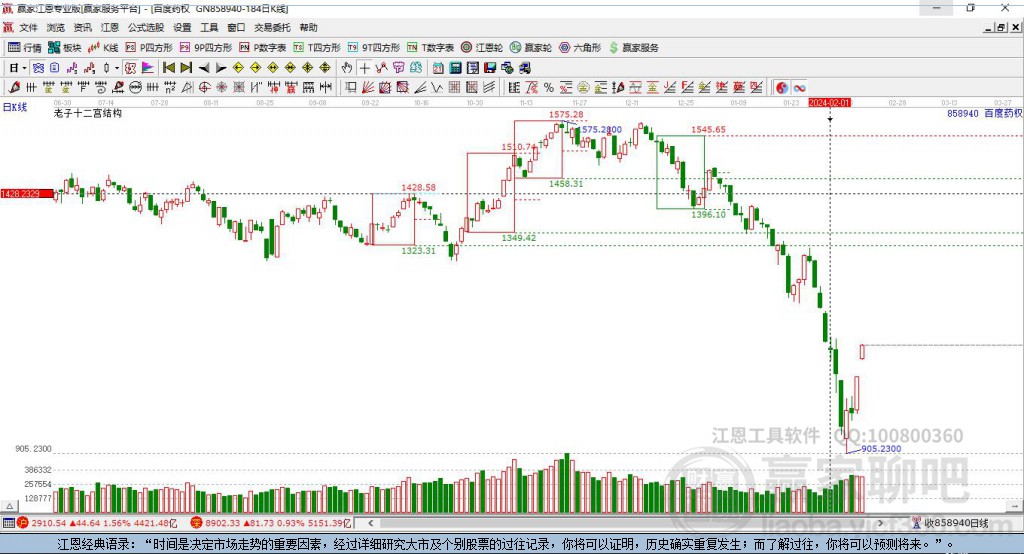1024x554 pixels.
Task: Open the 公式选股 menu
Action: pyautogui.click(x=146, y=27)
